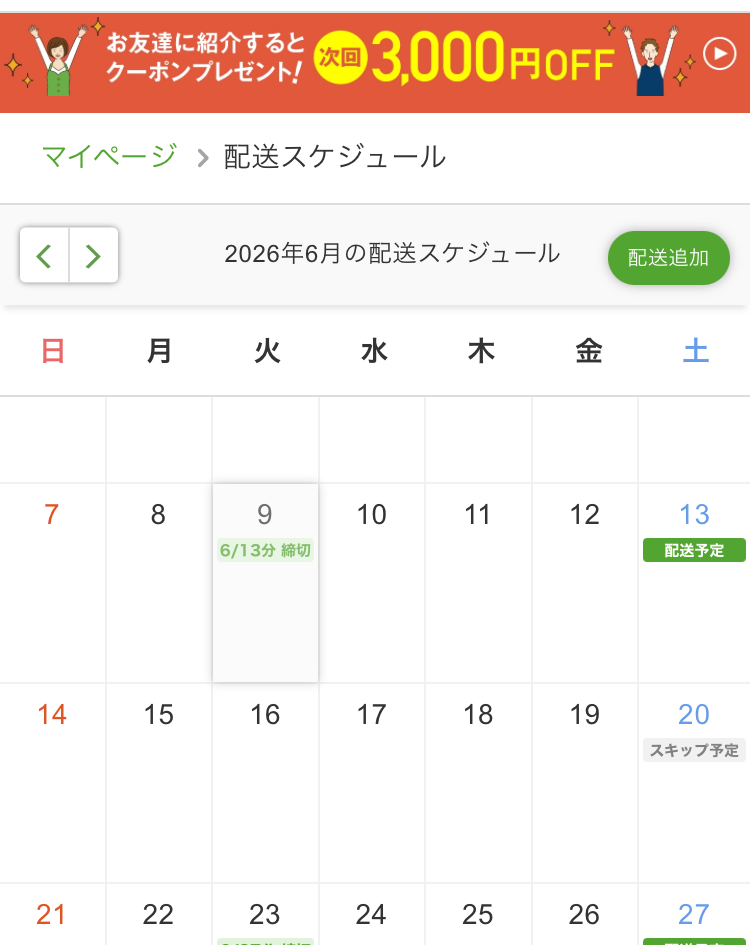The width and height of the screenshot is (750, 949).
Task: Click the breadcrumb chevron separator
Action: pos(203,158)
